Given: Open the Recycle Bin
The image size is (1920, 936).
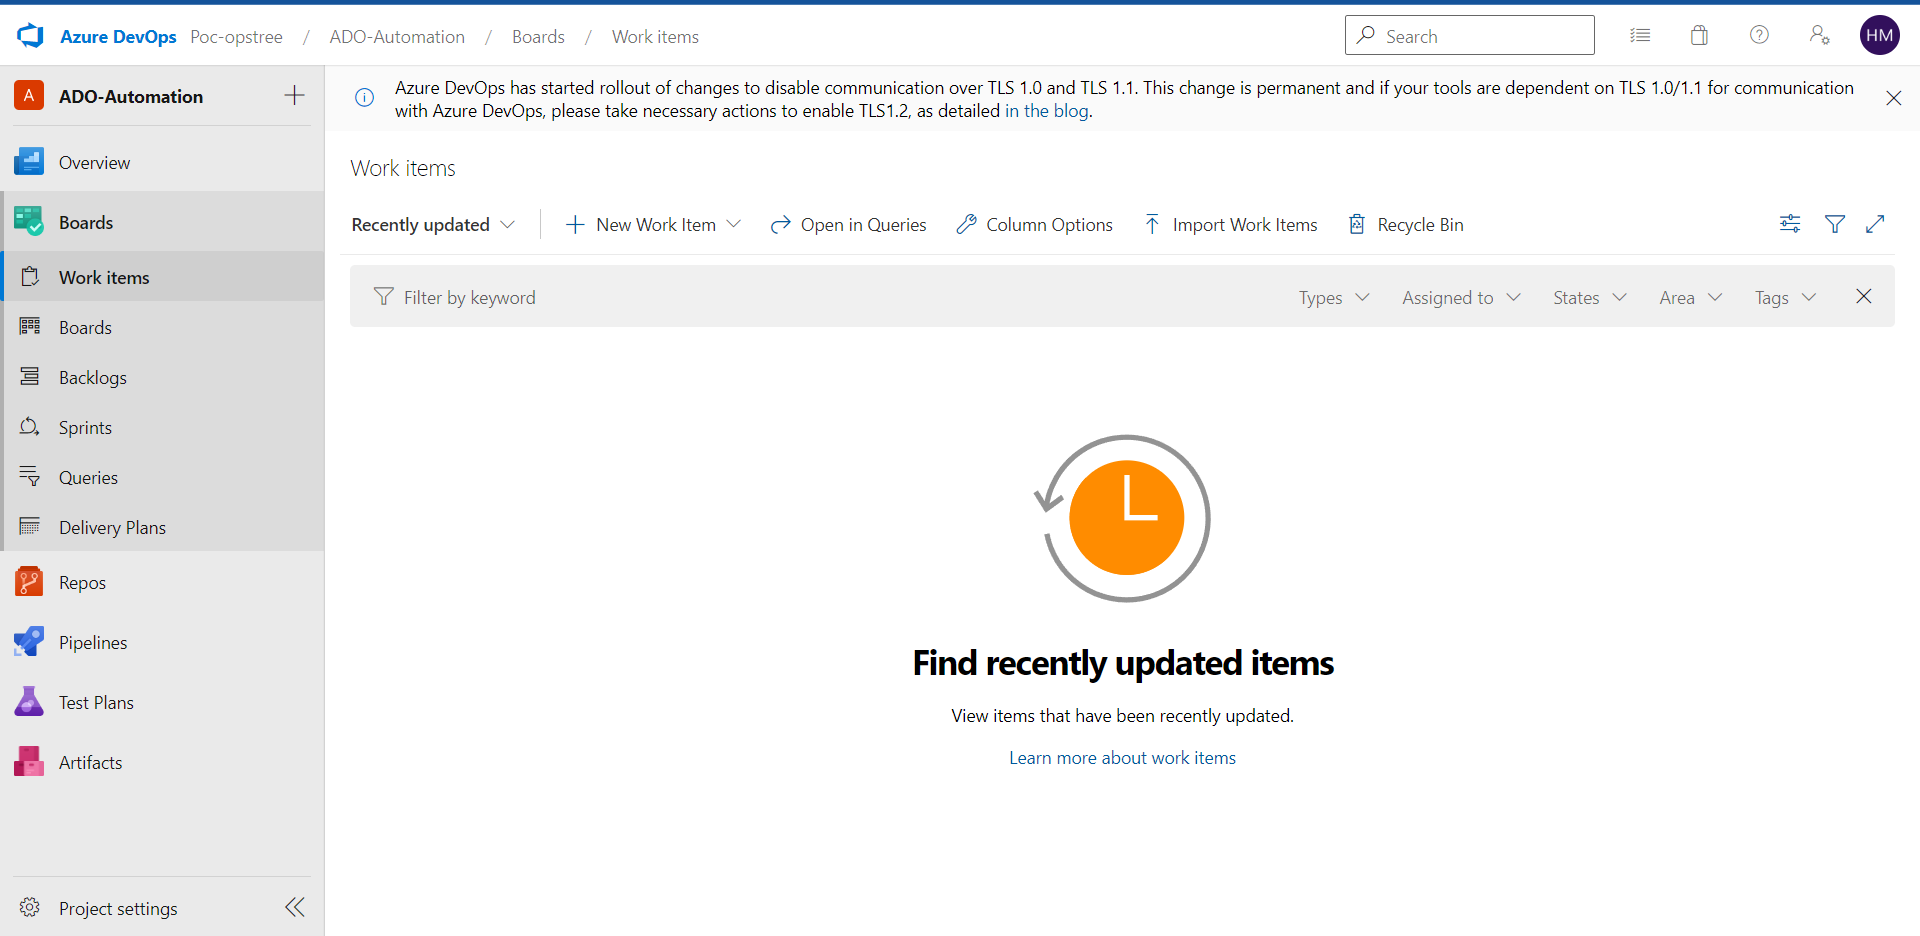Looking at the screenshot, I should click(x=1405, y=225).
